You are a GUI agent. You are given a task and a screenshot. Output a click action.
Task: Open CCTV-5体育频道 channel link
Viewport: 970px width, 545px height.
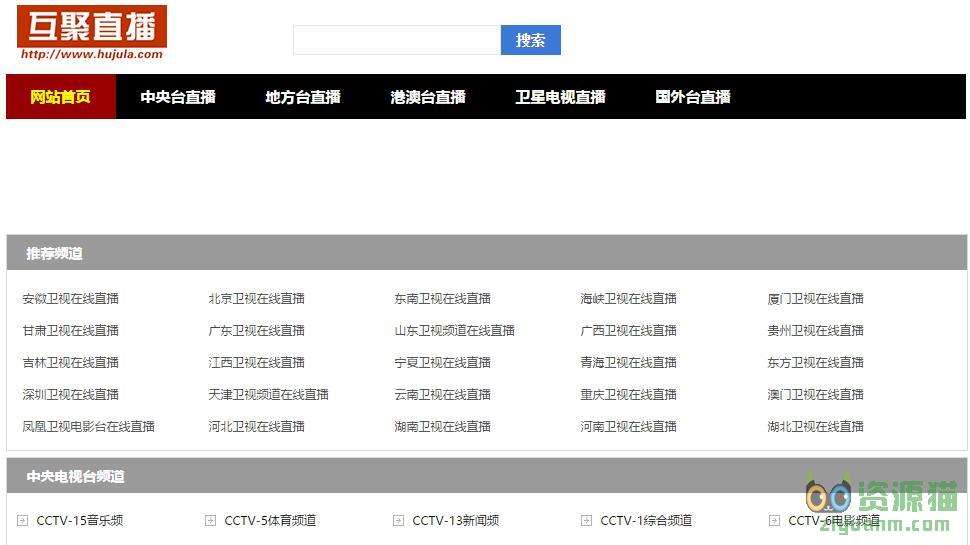click(270, 521)
